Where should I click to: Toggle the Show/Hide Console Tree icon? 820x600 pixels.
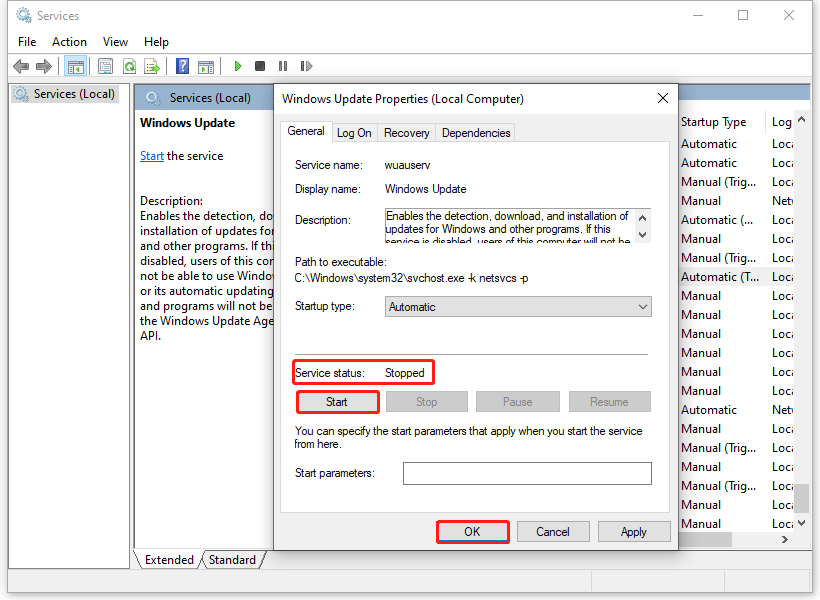point(75,66)
